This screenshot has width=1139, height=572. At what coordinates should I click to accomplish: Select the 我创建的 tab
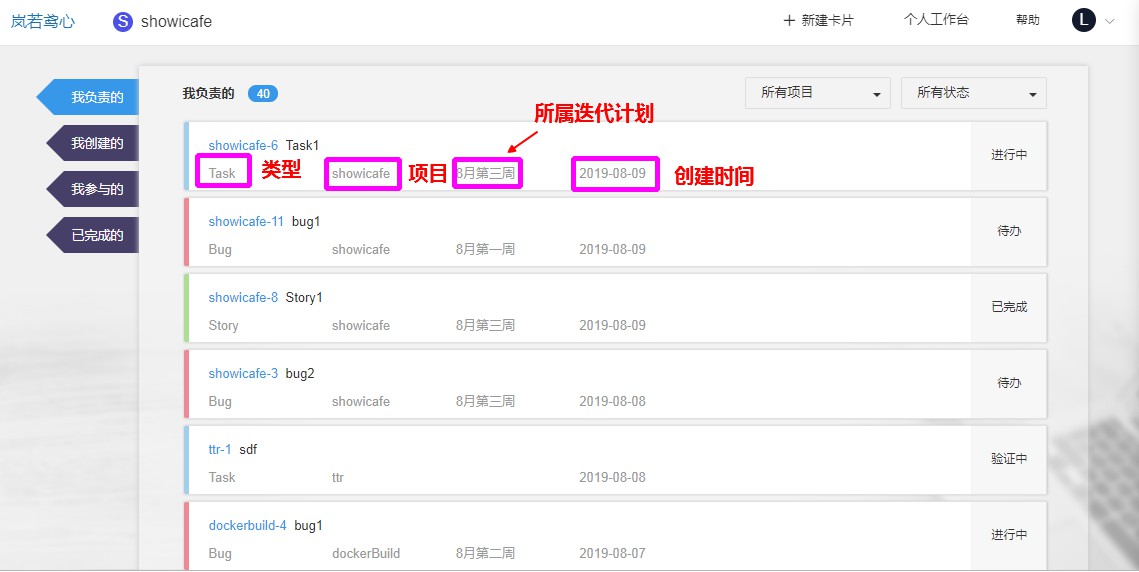(x=92, y=143)
